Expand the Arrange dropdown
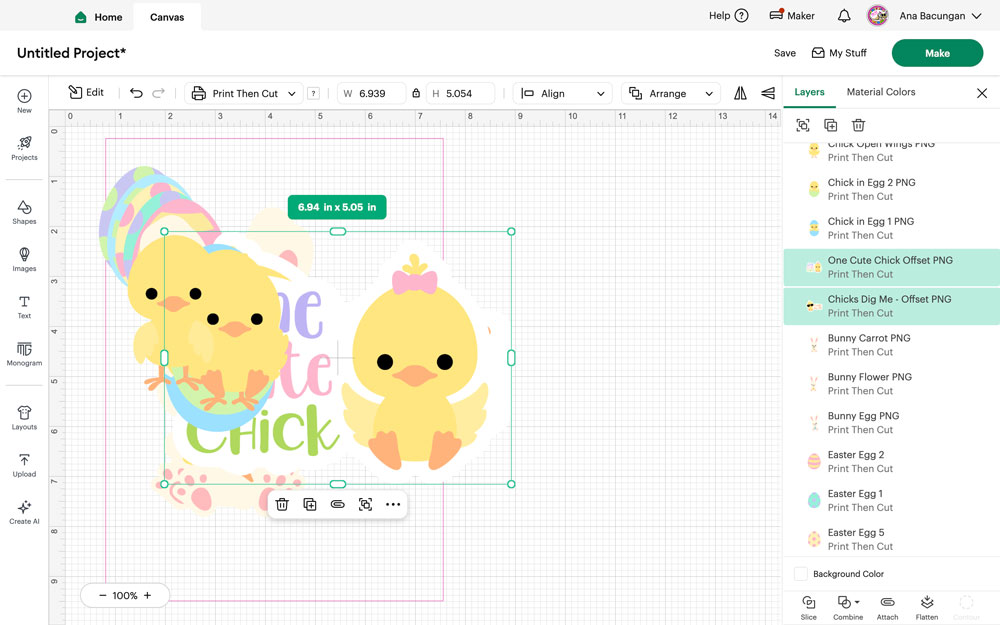The image size is (1000, 625). tap(670, 93)
